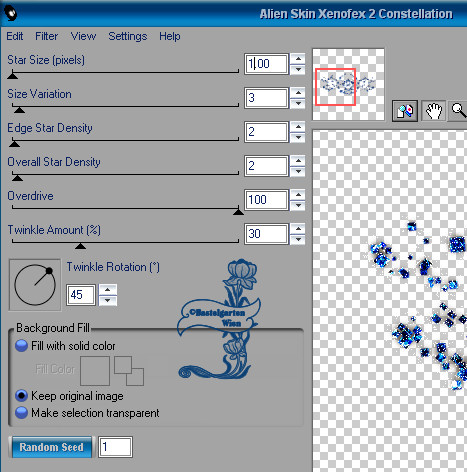Increase Star Size with up arrow
Screen dimensions: 467x472
(298, 59)
